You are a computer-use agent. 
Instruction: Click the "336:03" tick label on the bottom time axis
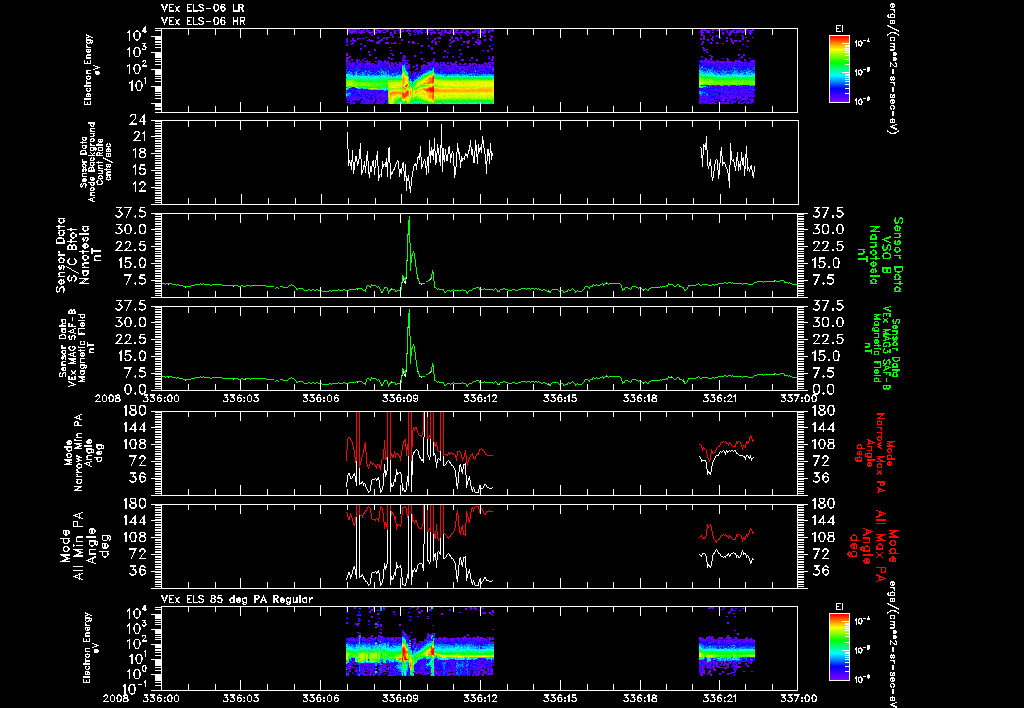pyautogui.click(x=241, y=697)
